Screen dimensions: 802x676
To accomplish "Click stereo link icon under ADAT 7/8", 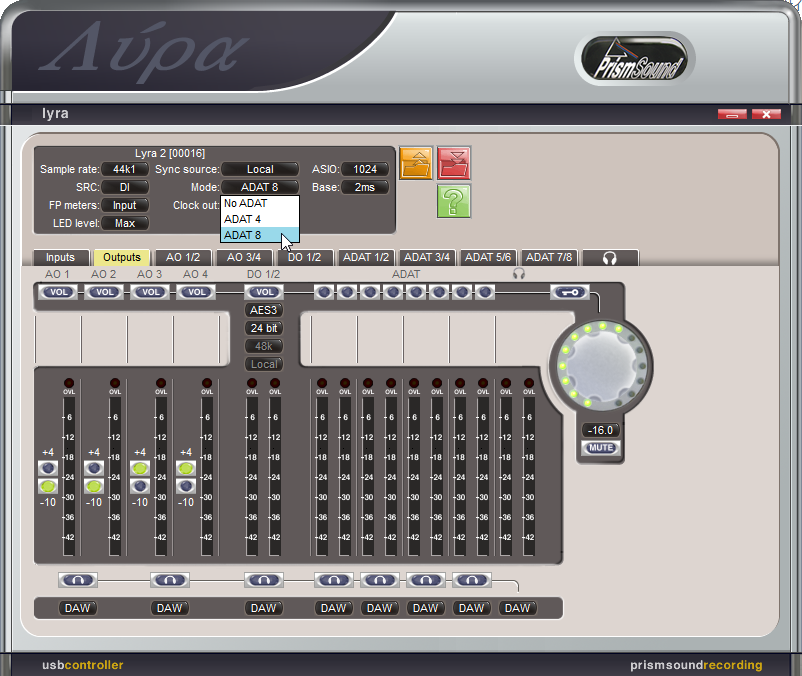I will [472, 580].
